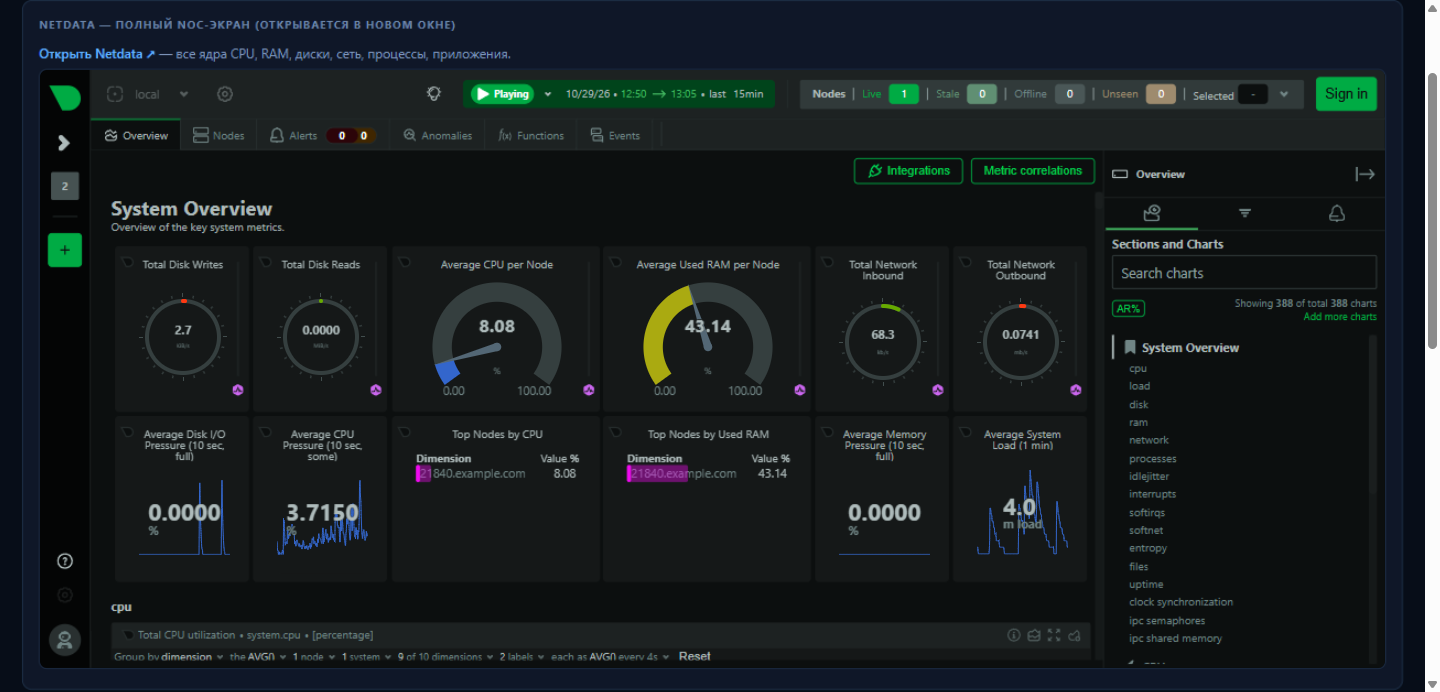
Task: Select the network item in sections list
Action: tap(1149, 440)
